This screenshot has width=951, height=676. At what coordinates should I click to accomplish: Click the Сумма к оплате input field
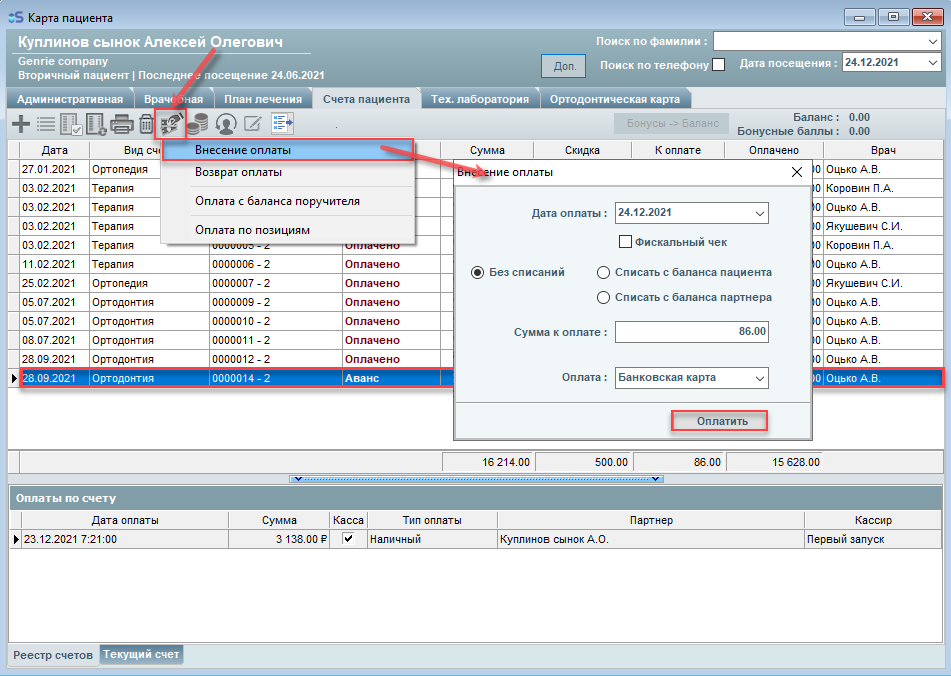coord(691,331)
